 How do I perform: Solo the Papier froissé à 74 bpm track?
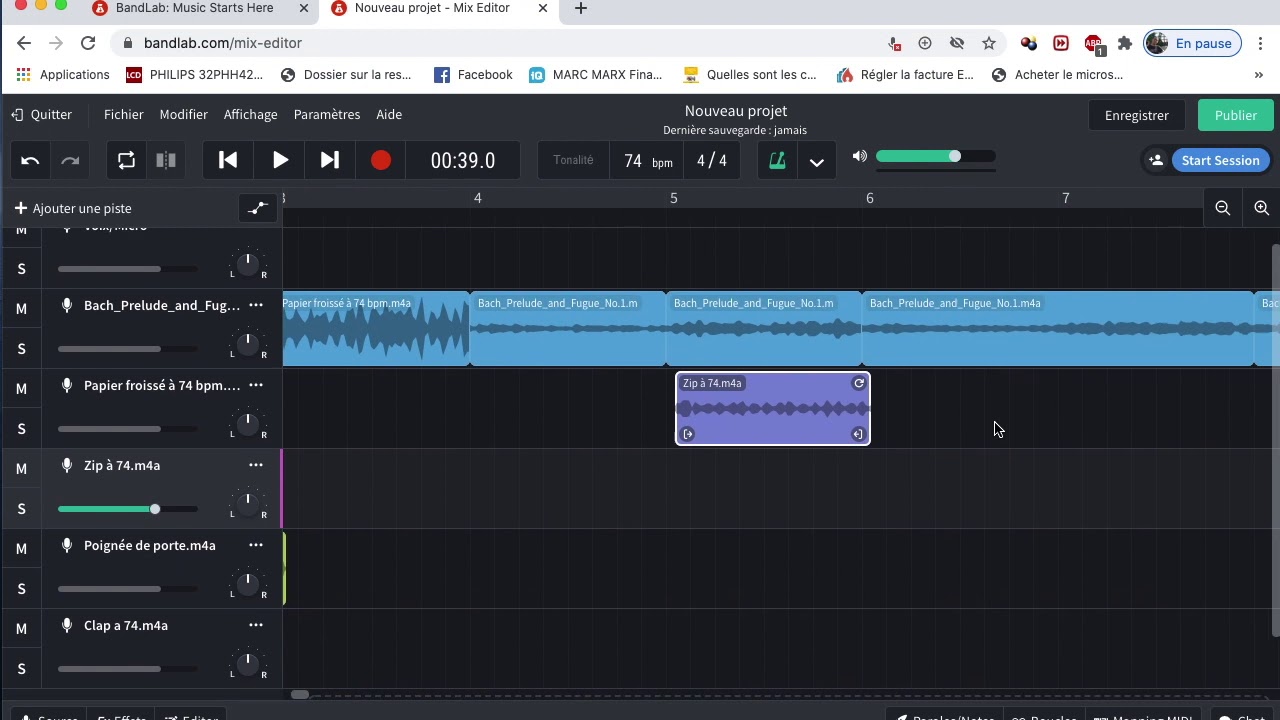(x=21, y=429)
